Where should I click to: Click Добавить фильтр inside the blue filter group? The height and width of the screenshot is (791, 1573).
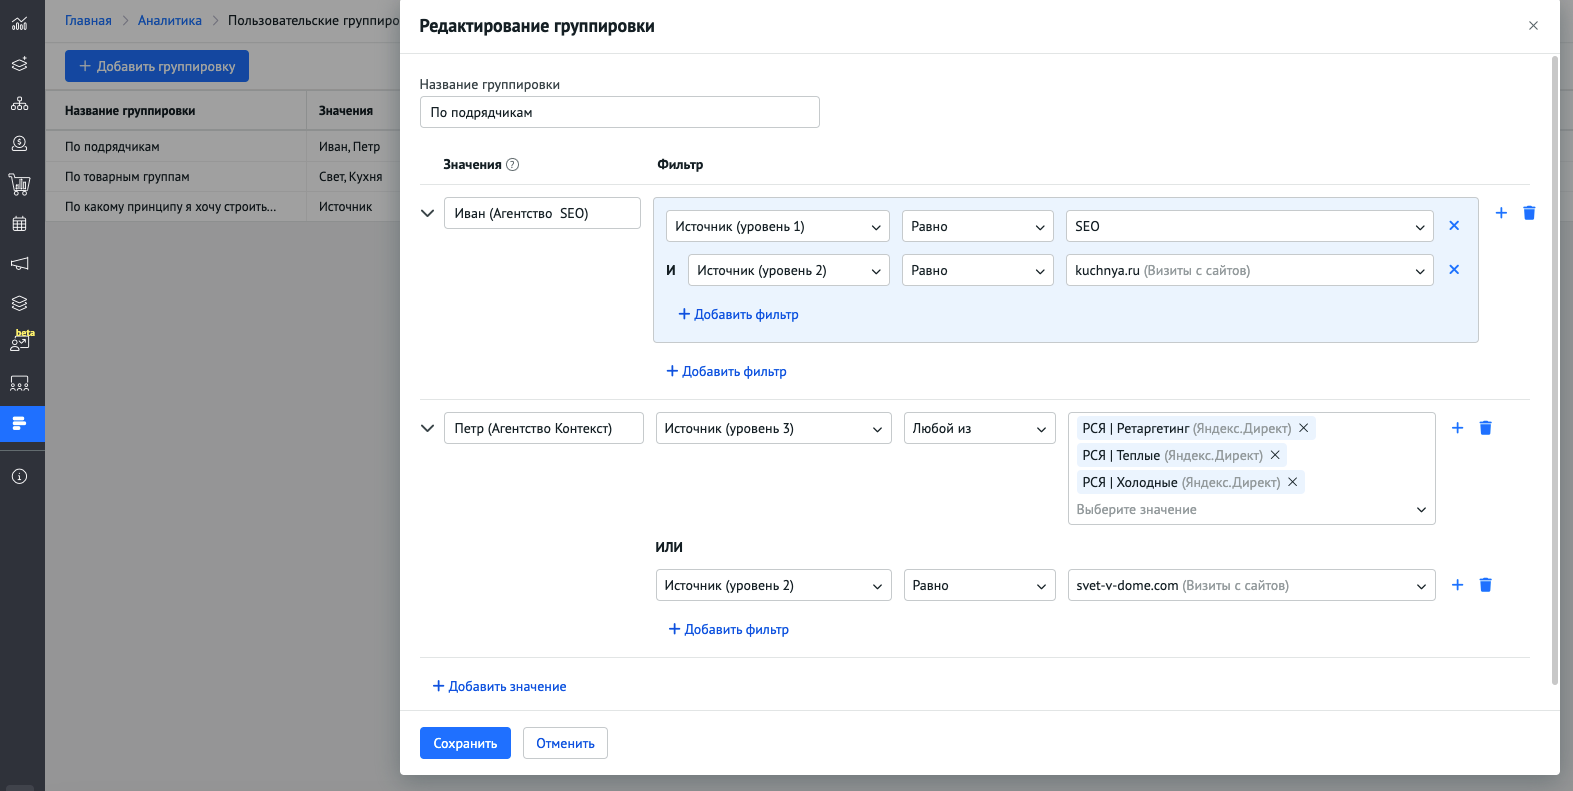point(738,314)
